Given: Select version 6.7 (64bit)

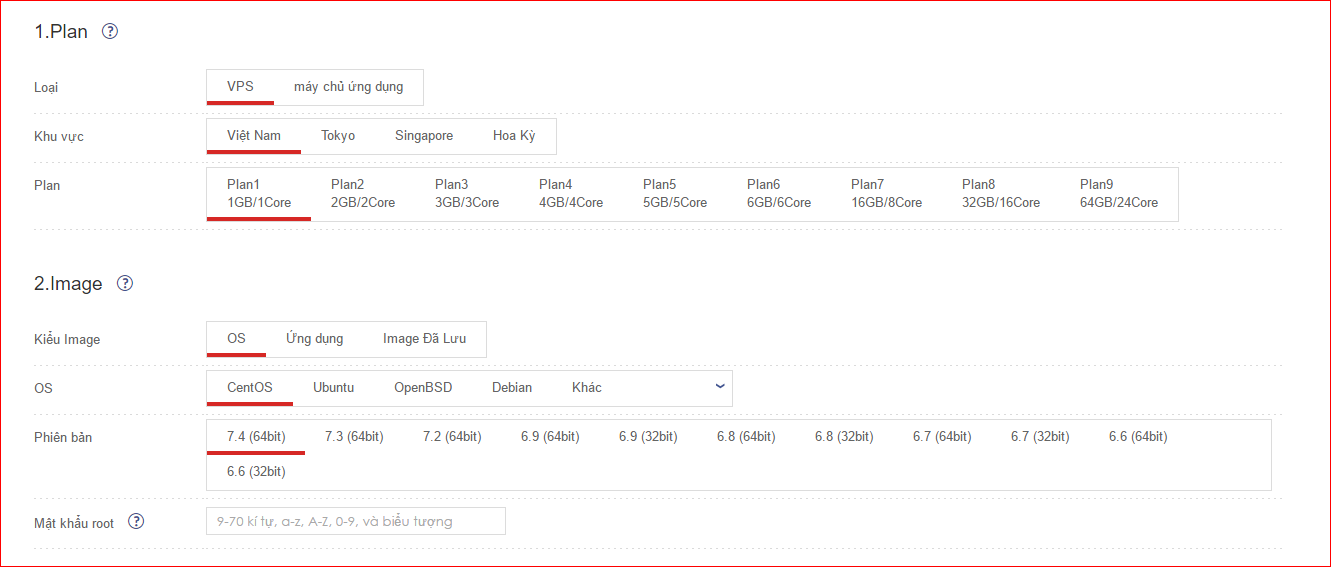Looking at the screenshot, I should point(942,437).
